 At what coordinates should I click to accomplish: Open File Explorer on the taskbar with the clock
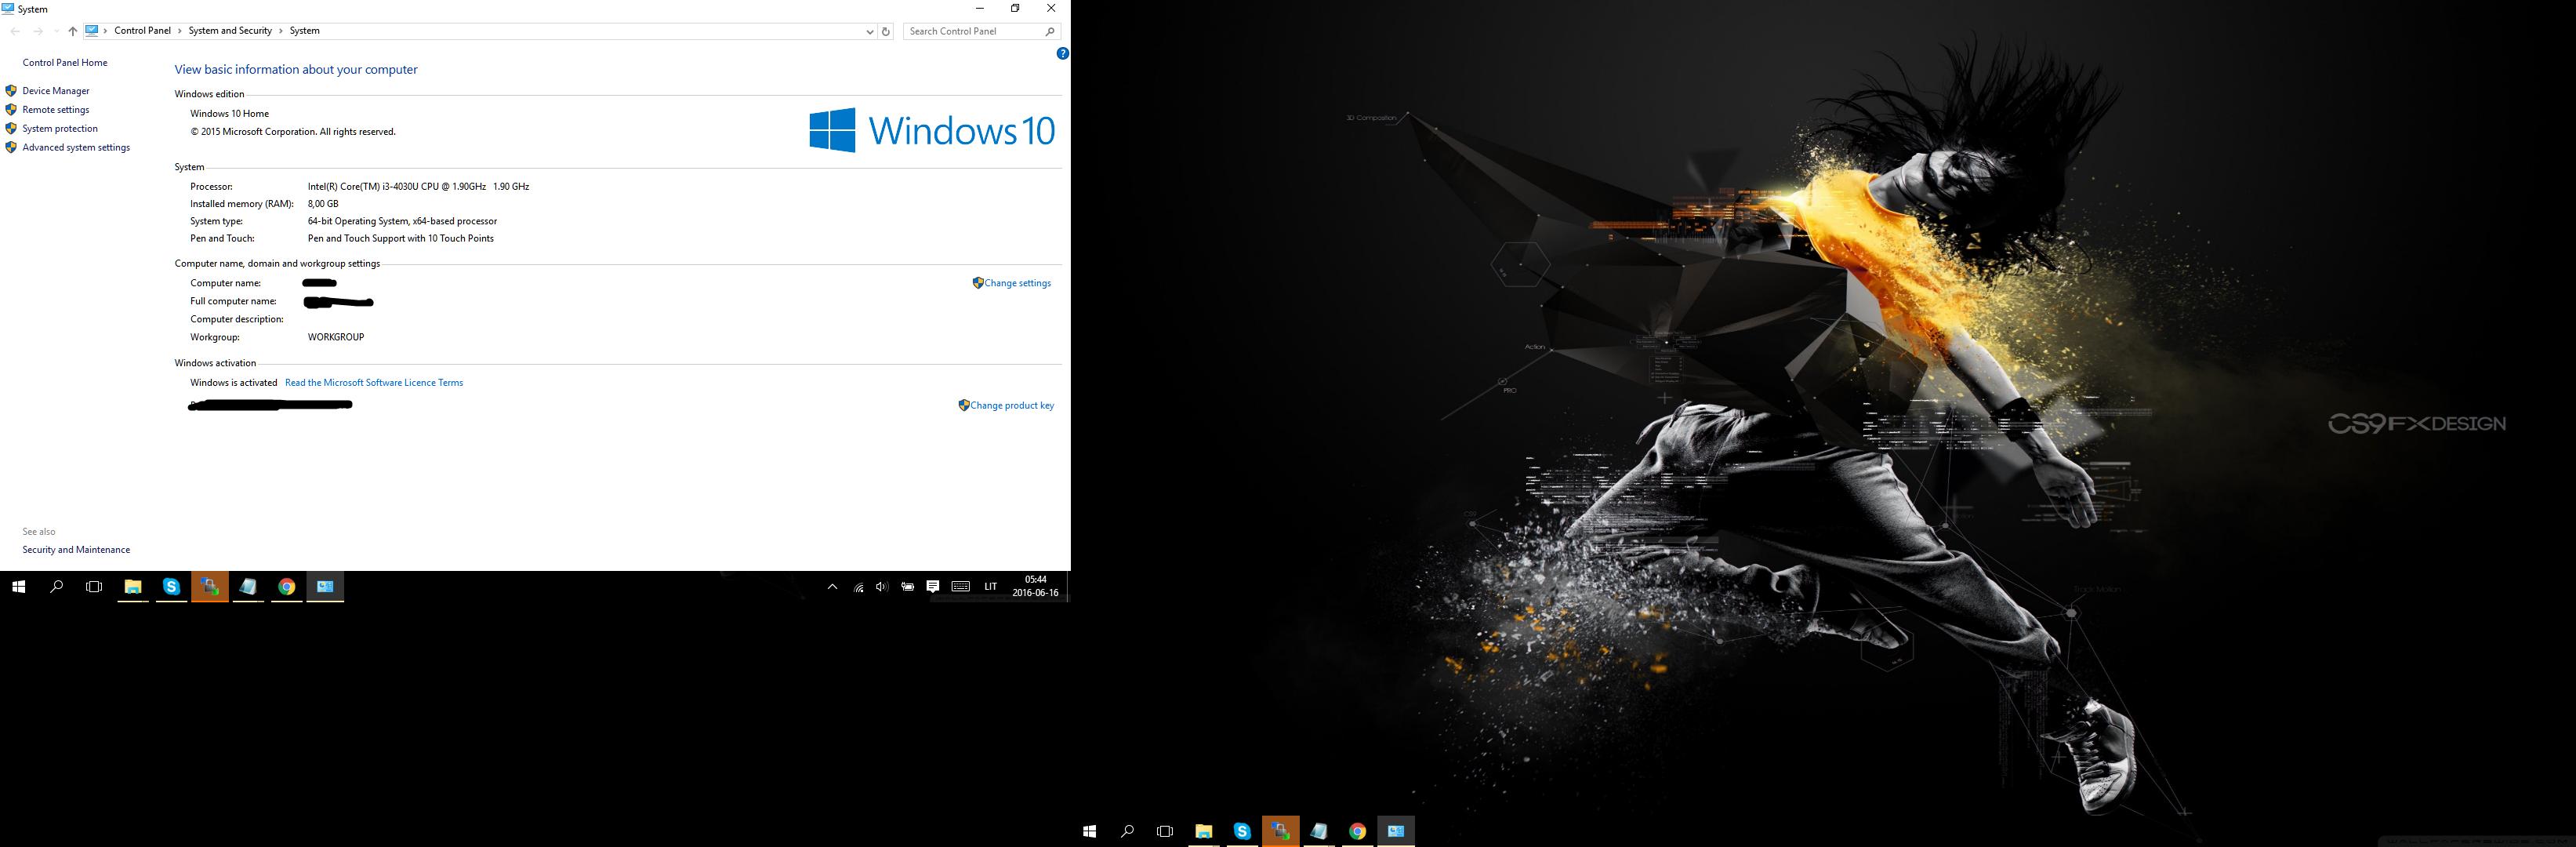[133, 587]
